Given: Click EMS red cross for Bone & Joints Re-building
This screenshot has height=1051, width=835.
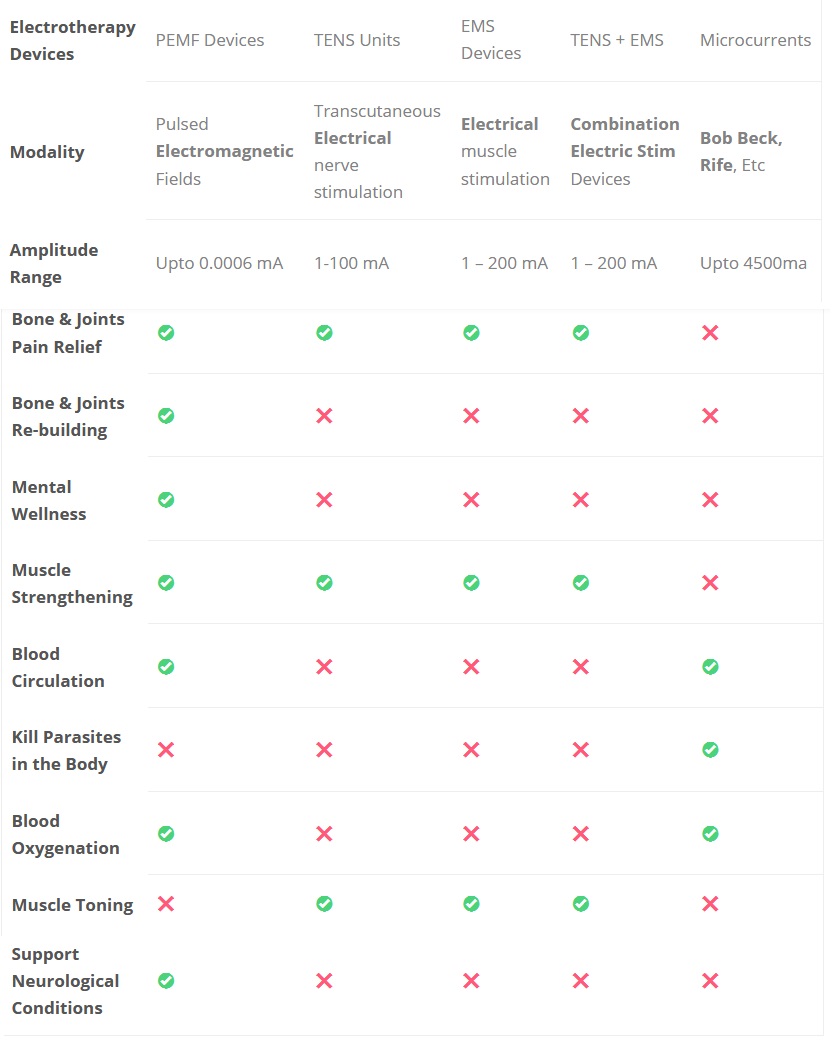Looking at the screenshot, I should point(471,416).
